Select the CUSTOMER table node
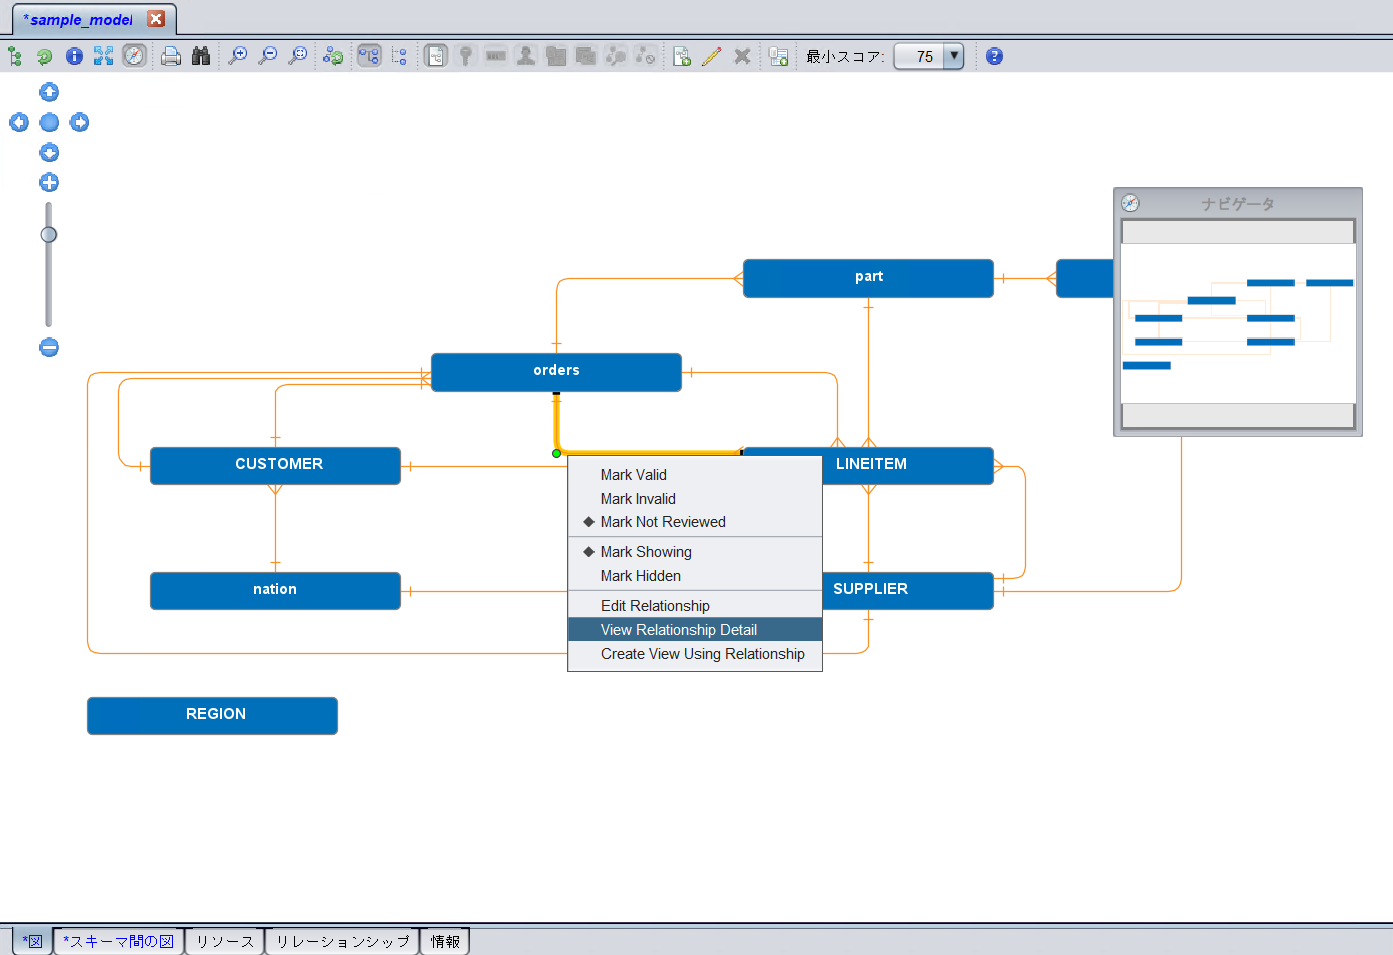The image size is (1393, 955). [275, 465]
